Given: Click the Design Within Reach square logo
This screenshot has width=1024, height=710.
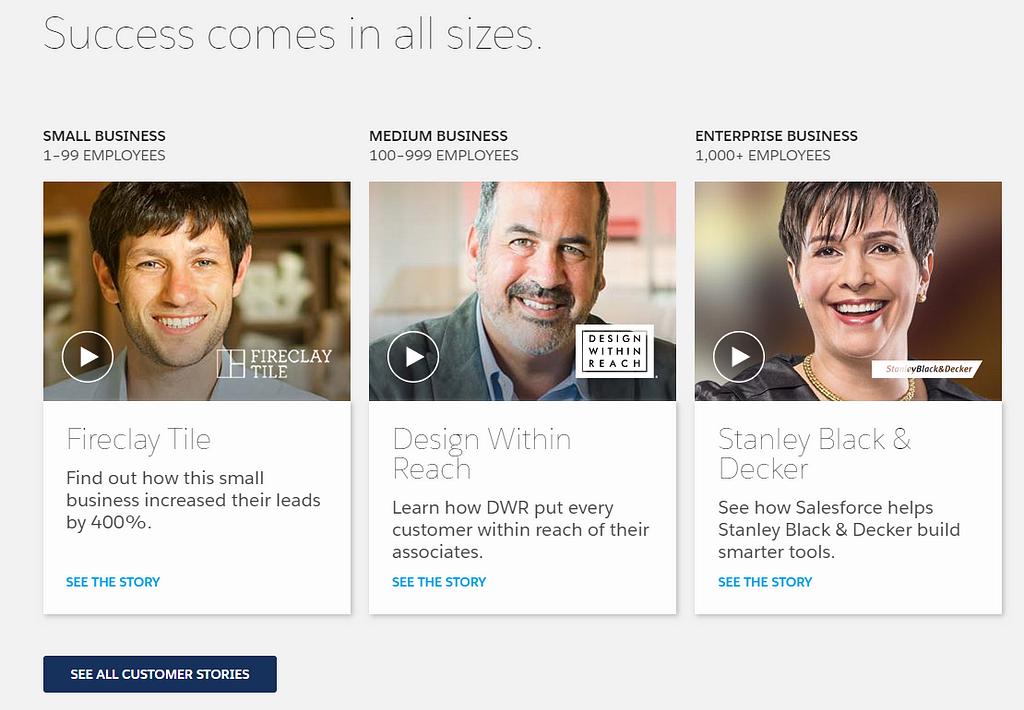Looking at the screenshot, I should tap(615, 351).
